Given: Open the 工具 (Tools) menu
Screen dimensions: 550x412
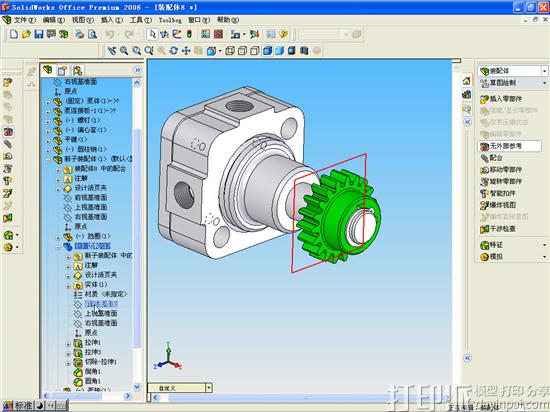Looking at the screenshot, I should pos(141,20).
